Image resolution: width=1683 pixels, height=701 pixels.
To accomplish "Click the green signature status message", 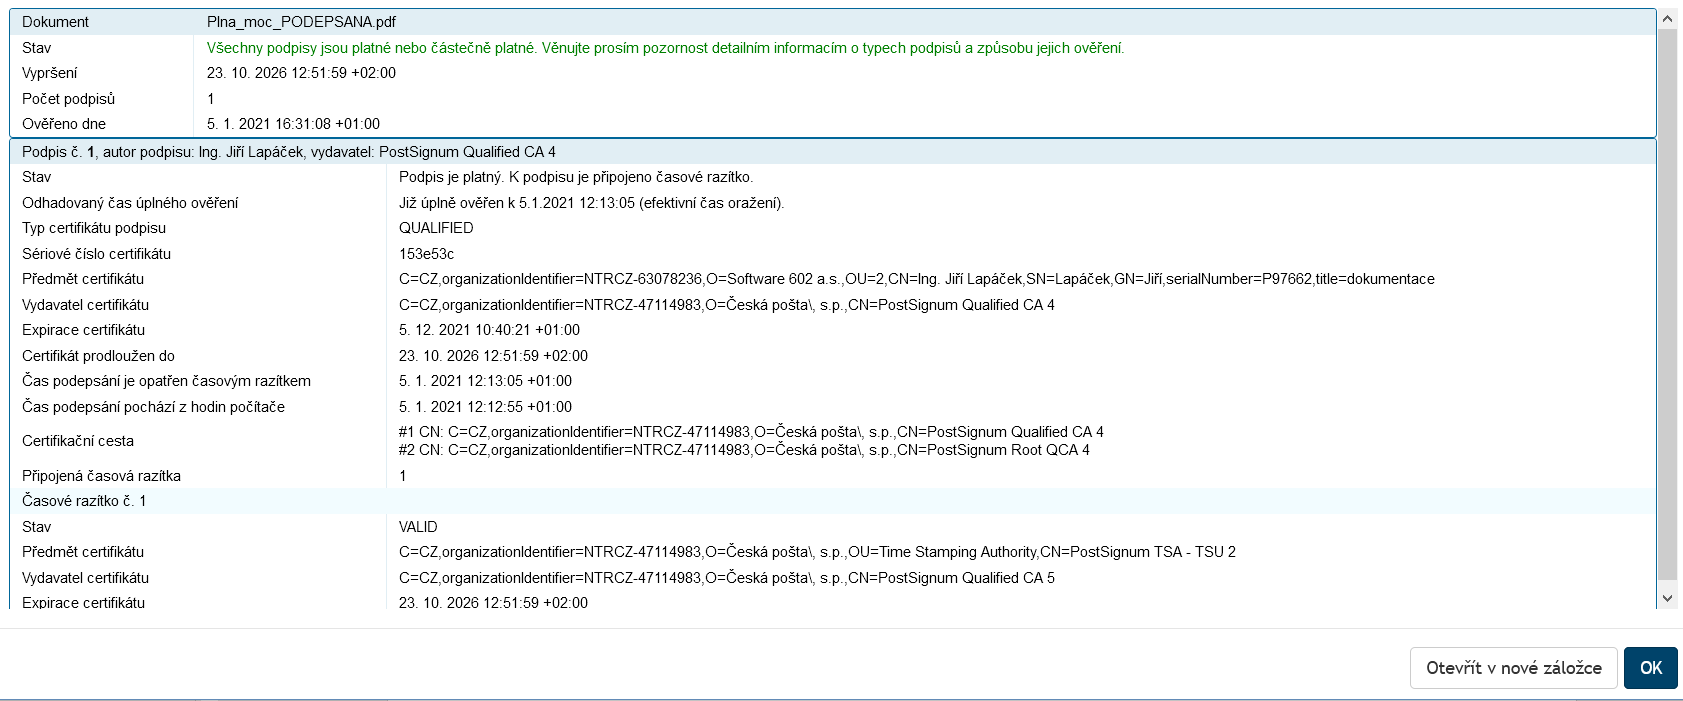I will (665, 48).
